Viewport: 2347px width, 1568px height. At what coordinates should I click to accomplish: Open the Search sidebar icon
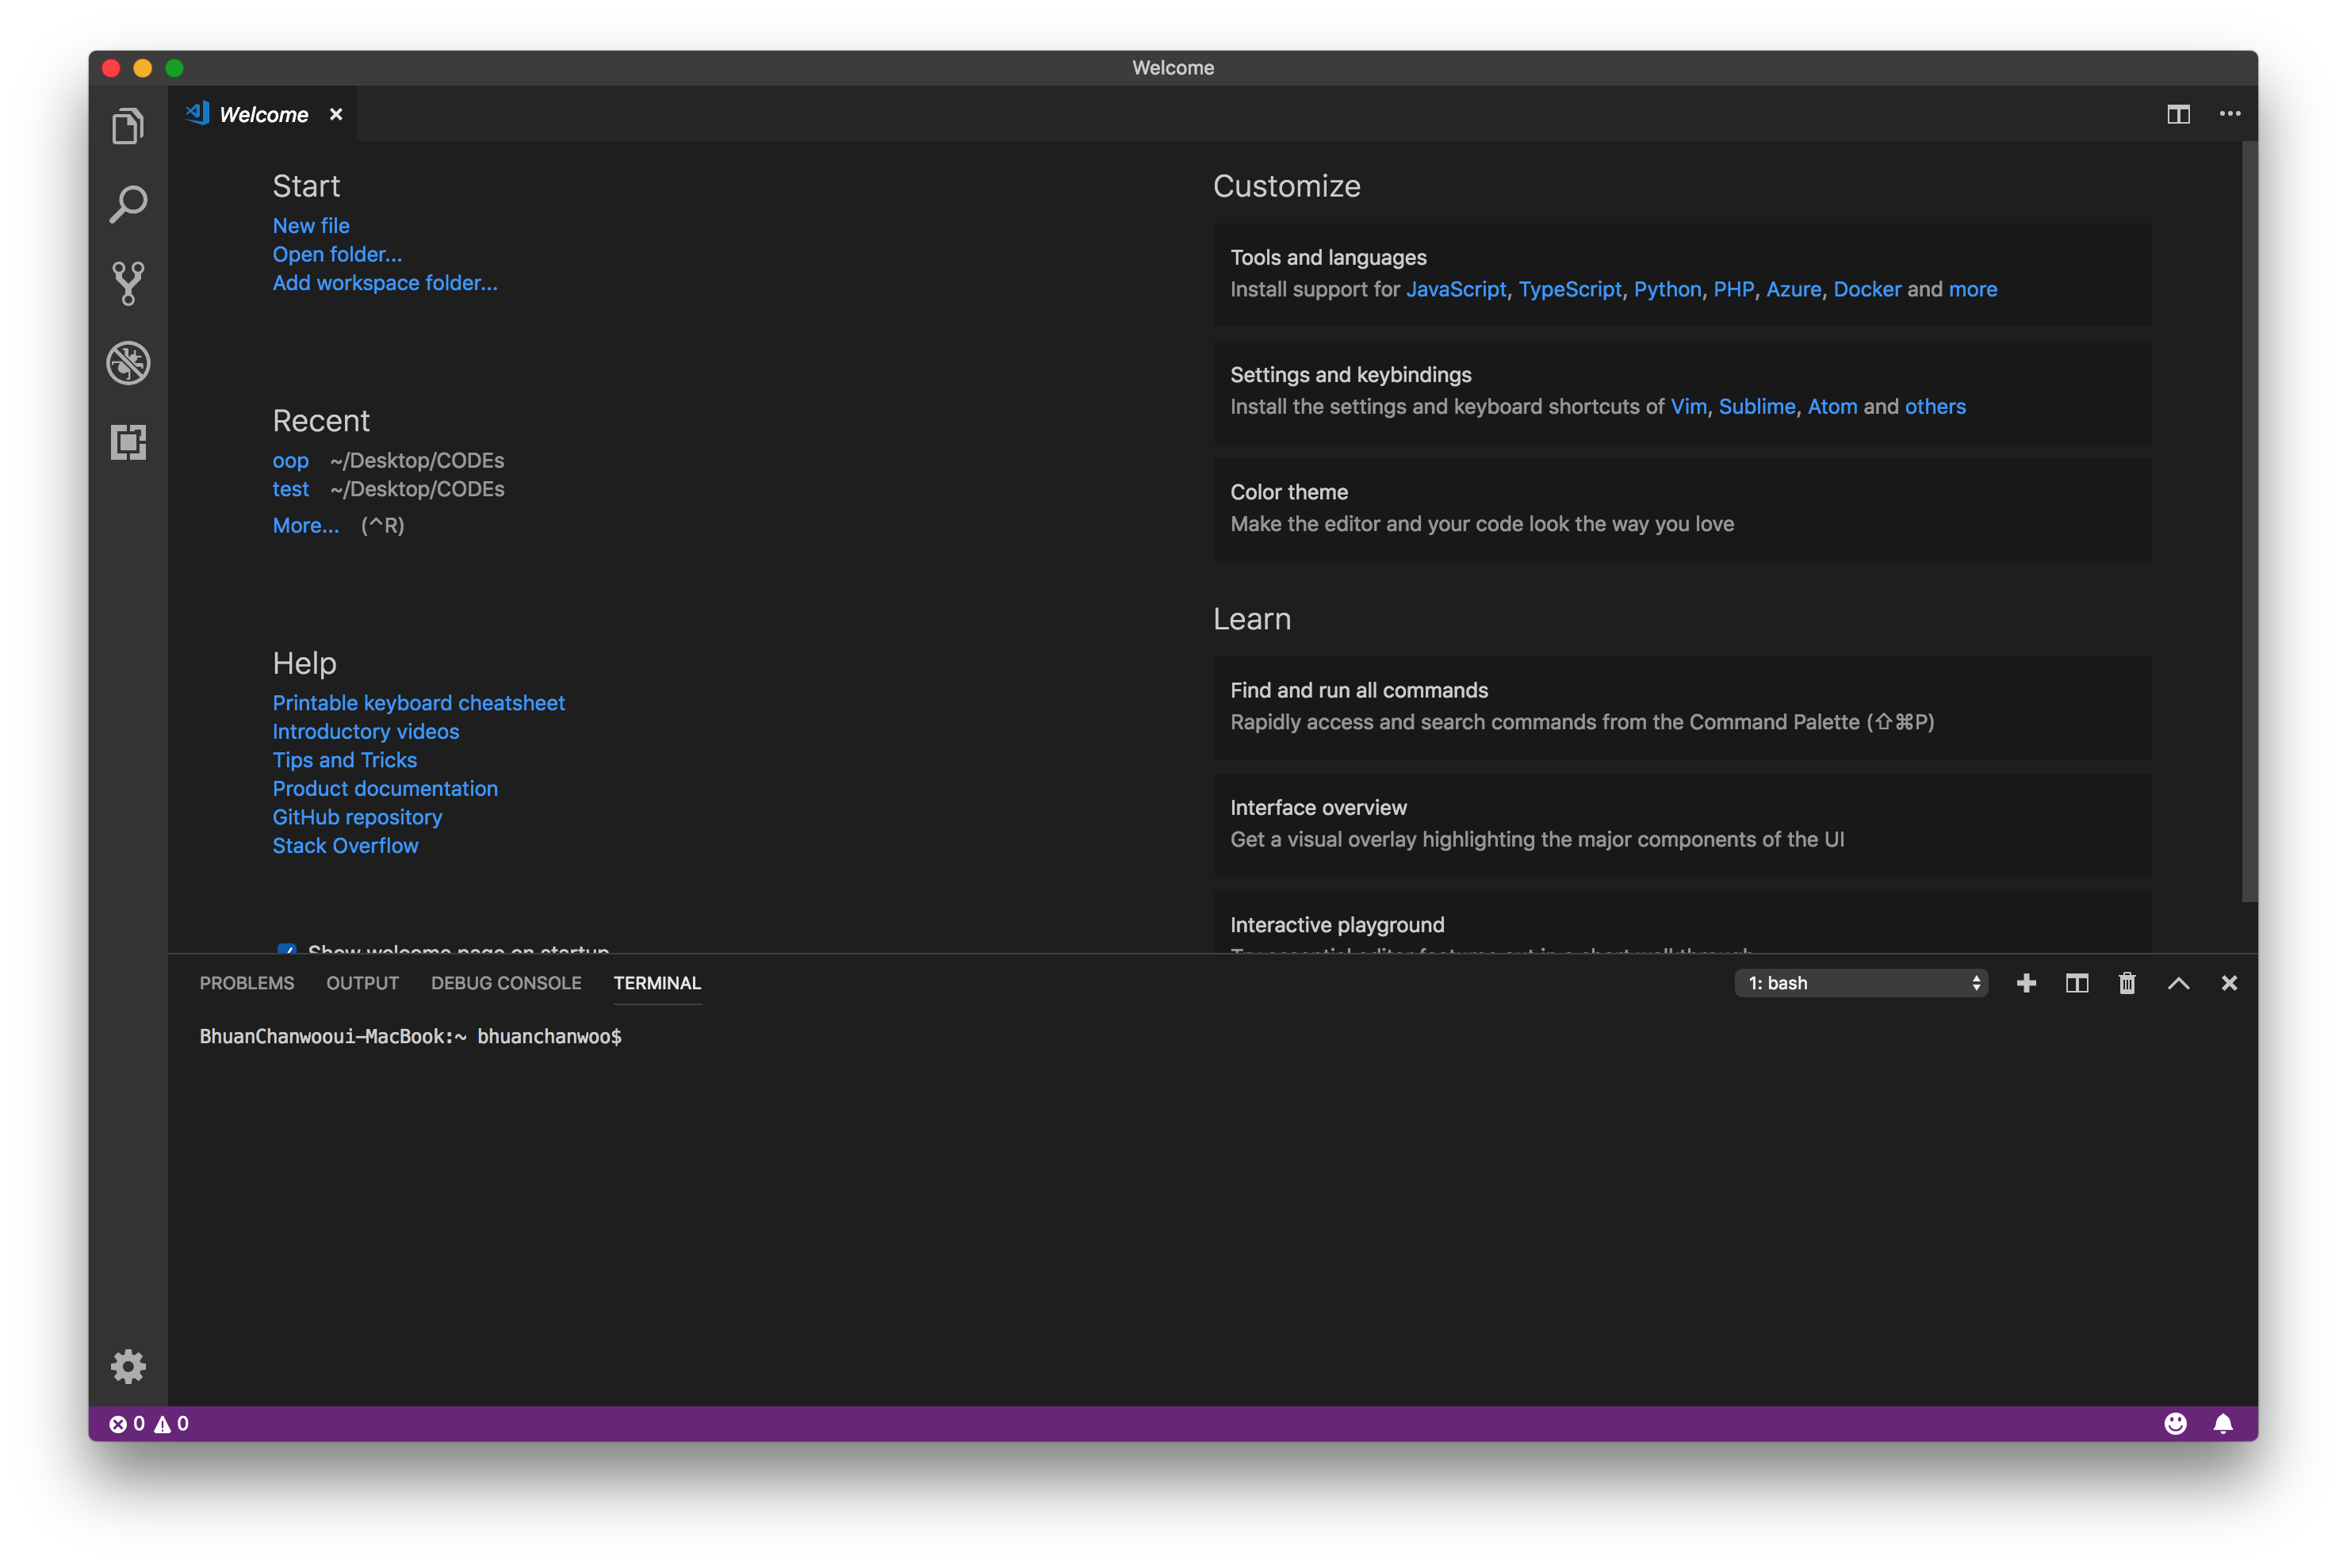128,205
